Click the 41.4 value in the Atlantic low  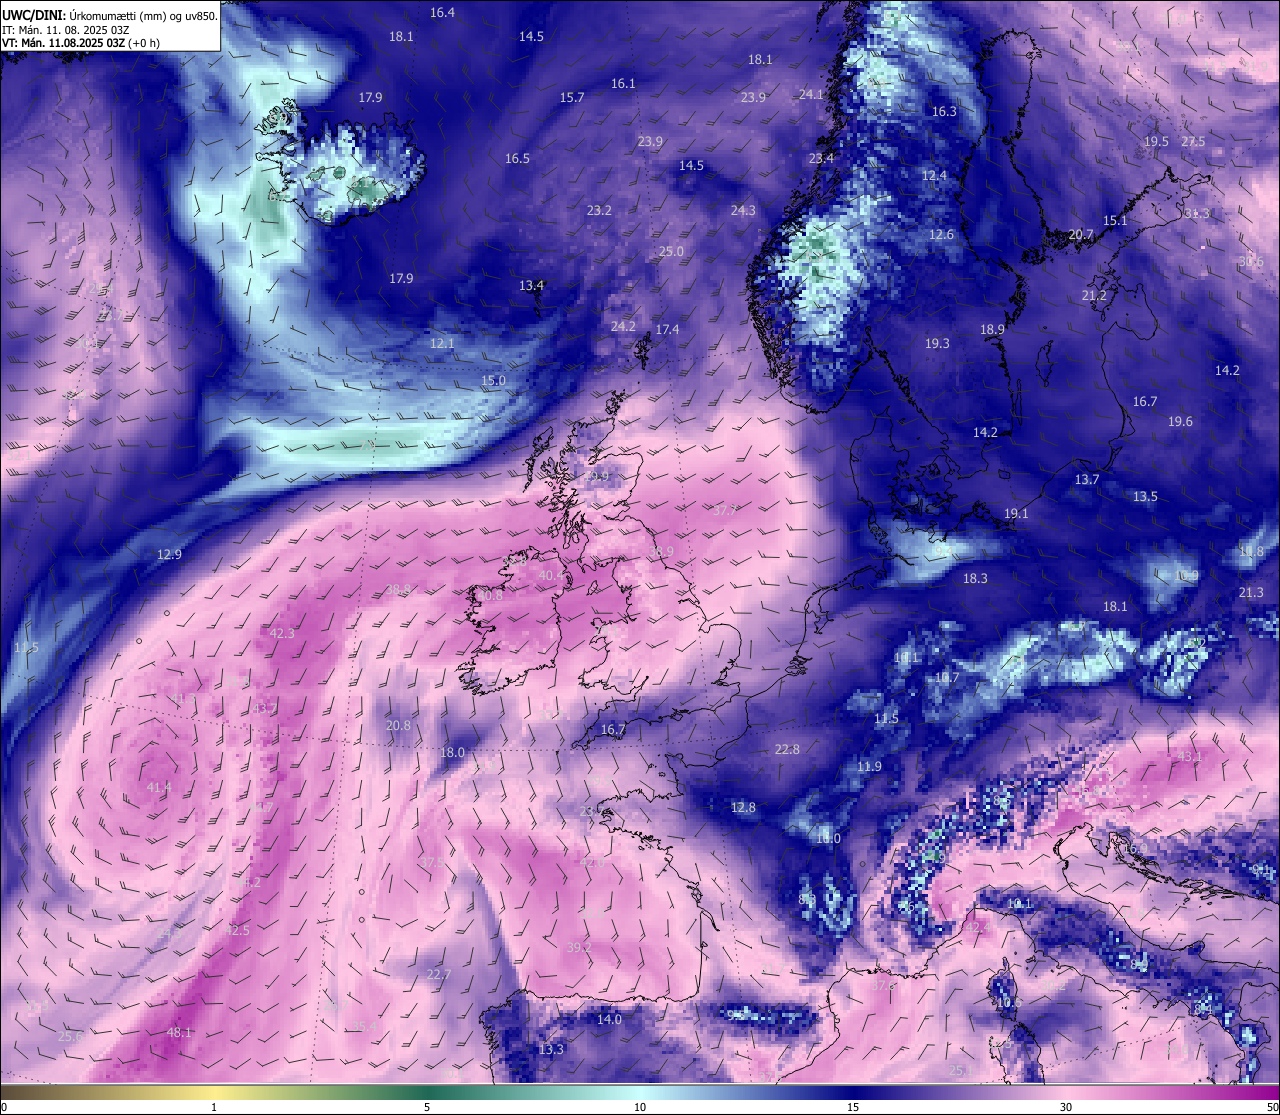point(159,787)
